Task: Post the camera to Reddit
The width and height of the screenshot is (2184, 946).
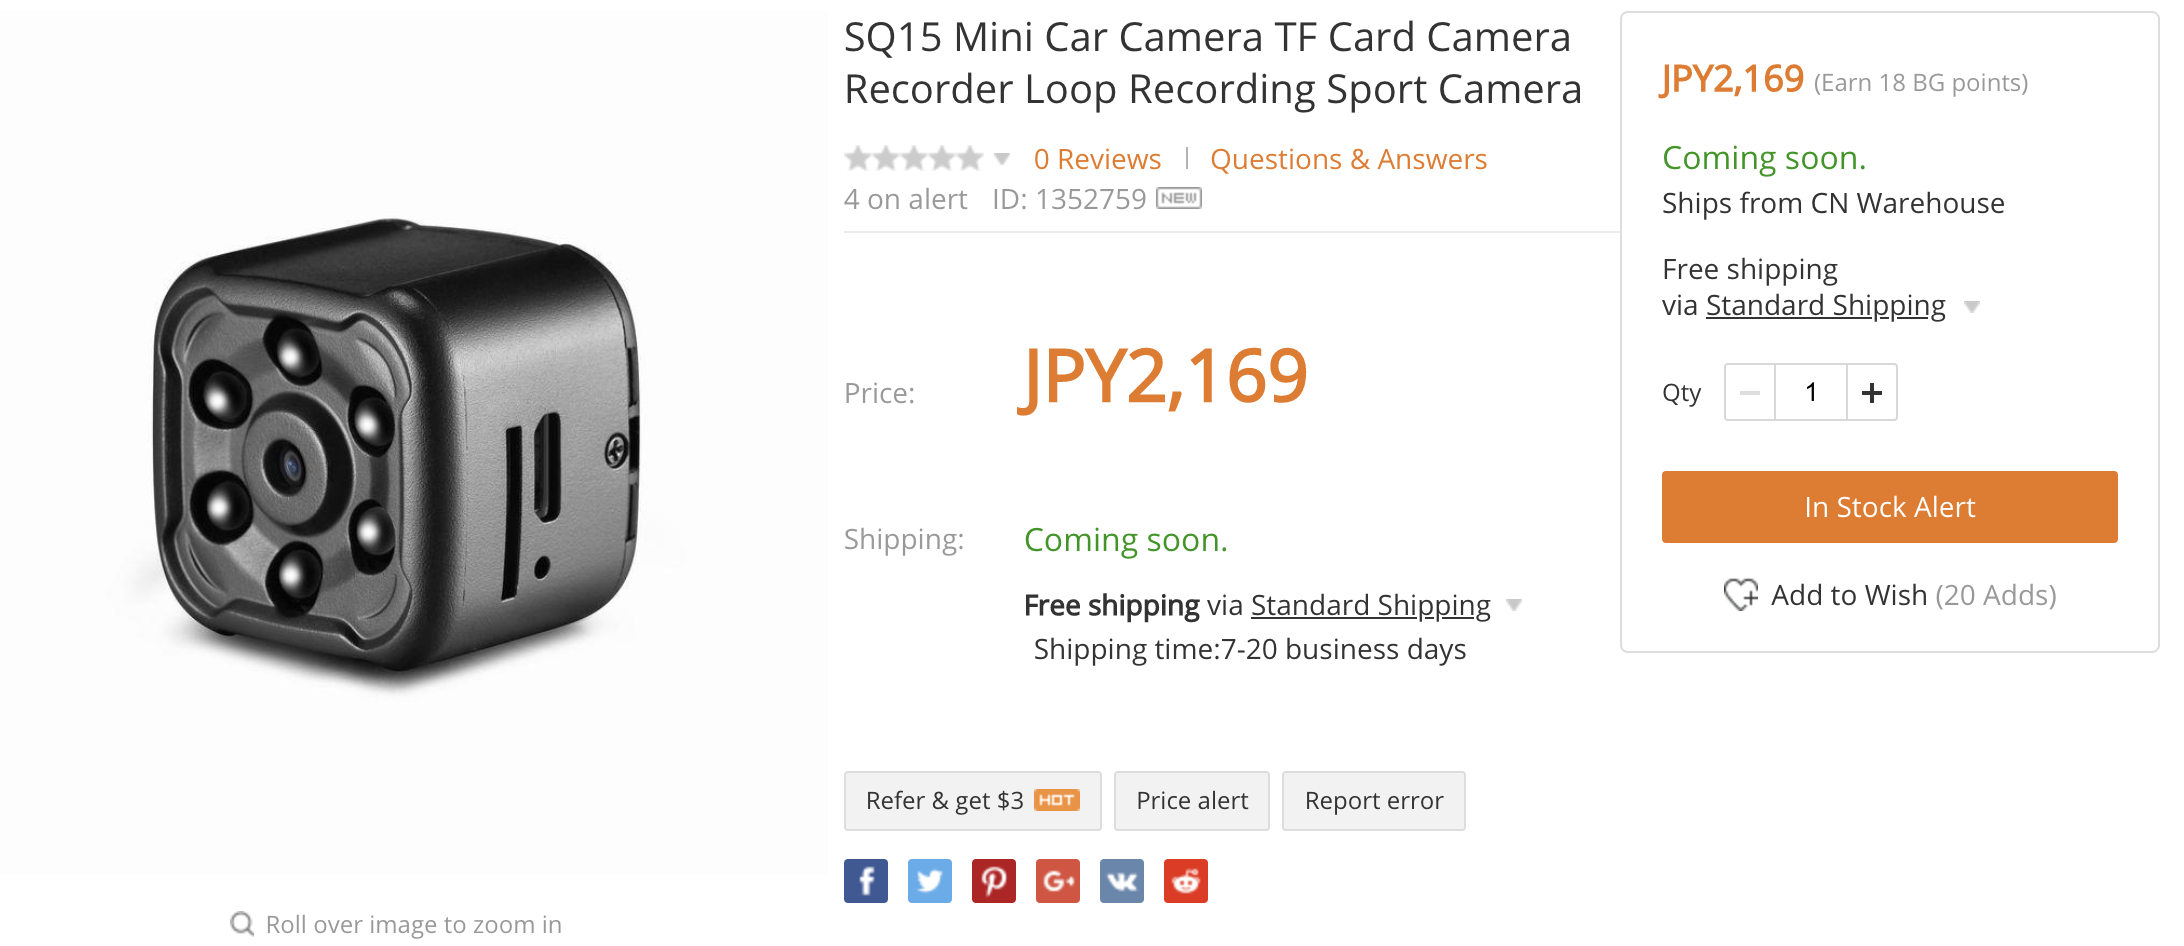Action: tap(1186, 881)
